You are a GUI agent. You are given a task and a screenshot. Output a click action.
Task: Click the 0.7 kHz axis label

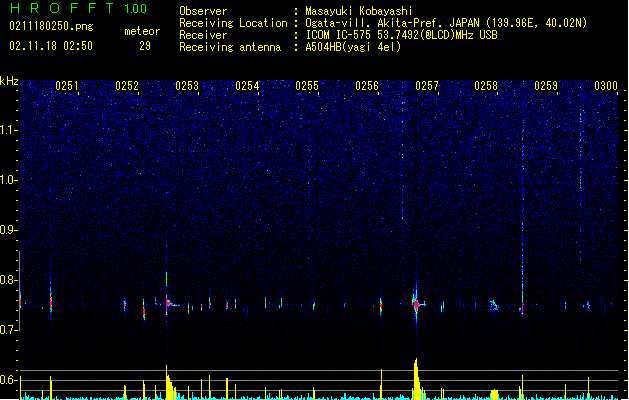click(9, 330)
